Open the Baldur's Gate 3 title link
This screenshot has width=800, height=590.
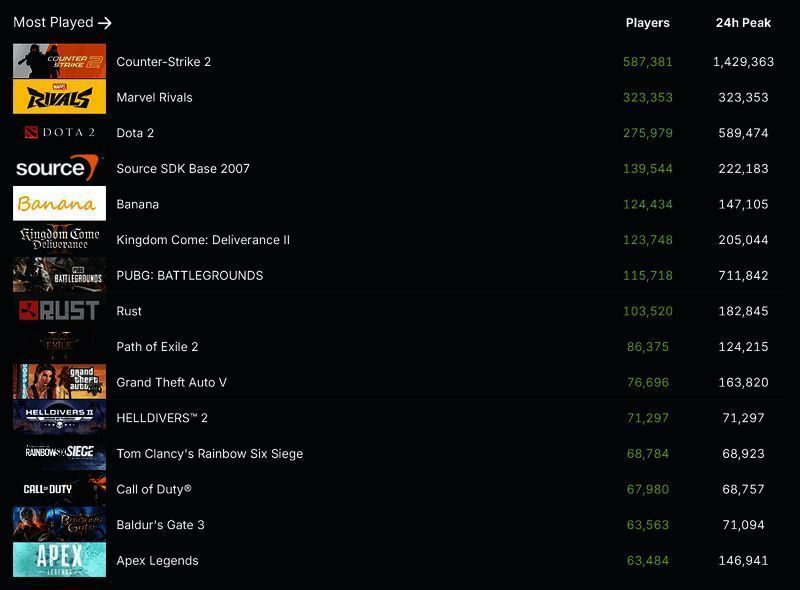tap(160, 525)
